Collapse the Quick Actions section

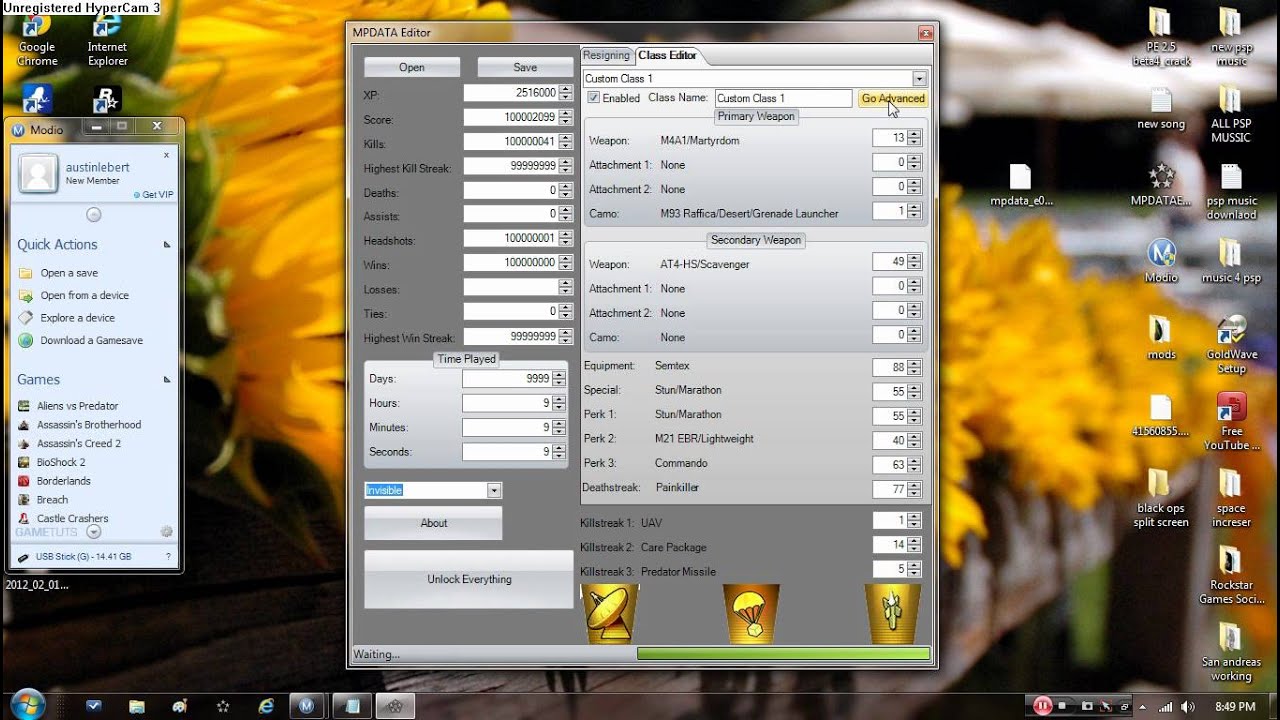pos(167,245)
